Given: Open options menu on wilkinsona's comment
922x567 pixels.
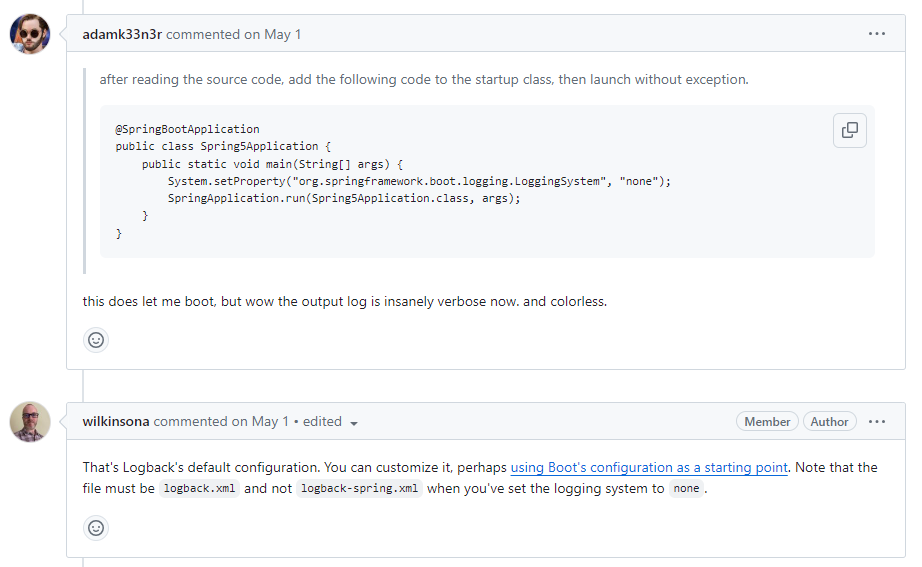Looking at the screenshot, I should [x=877, y=422].
